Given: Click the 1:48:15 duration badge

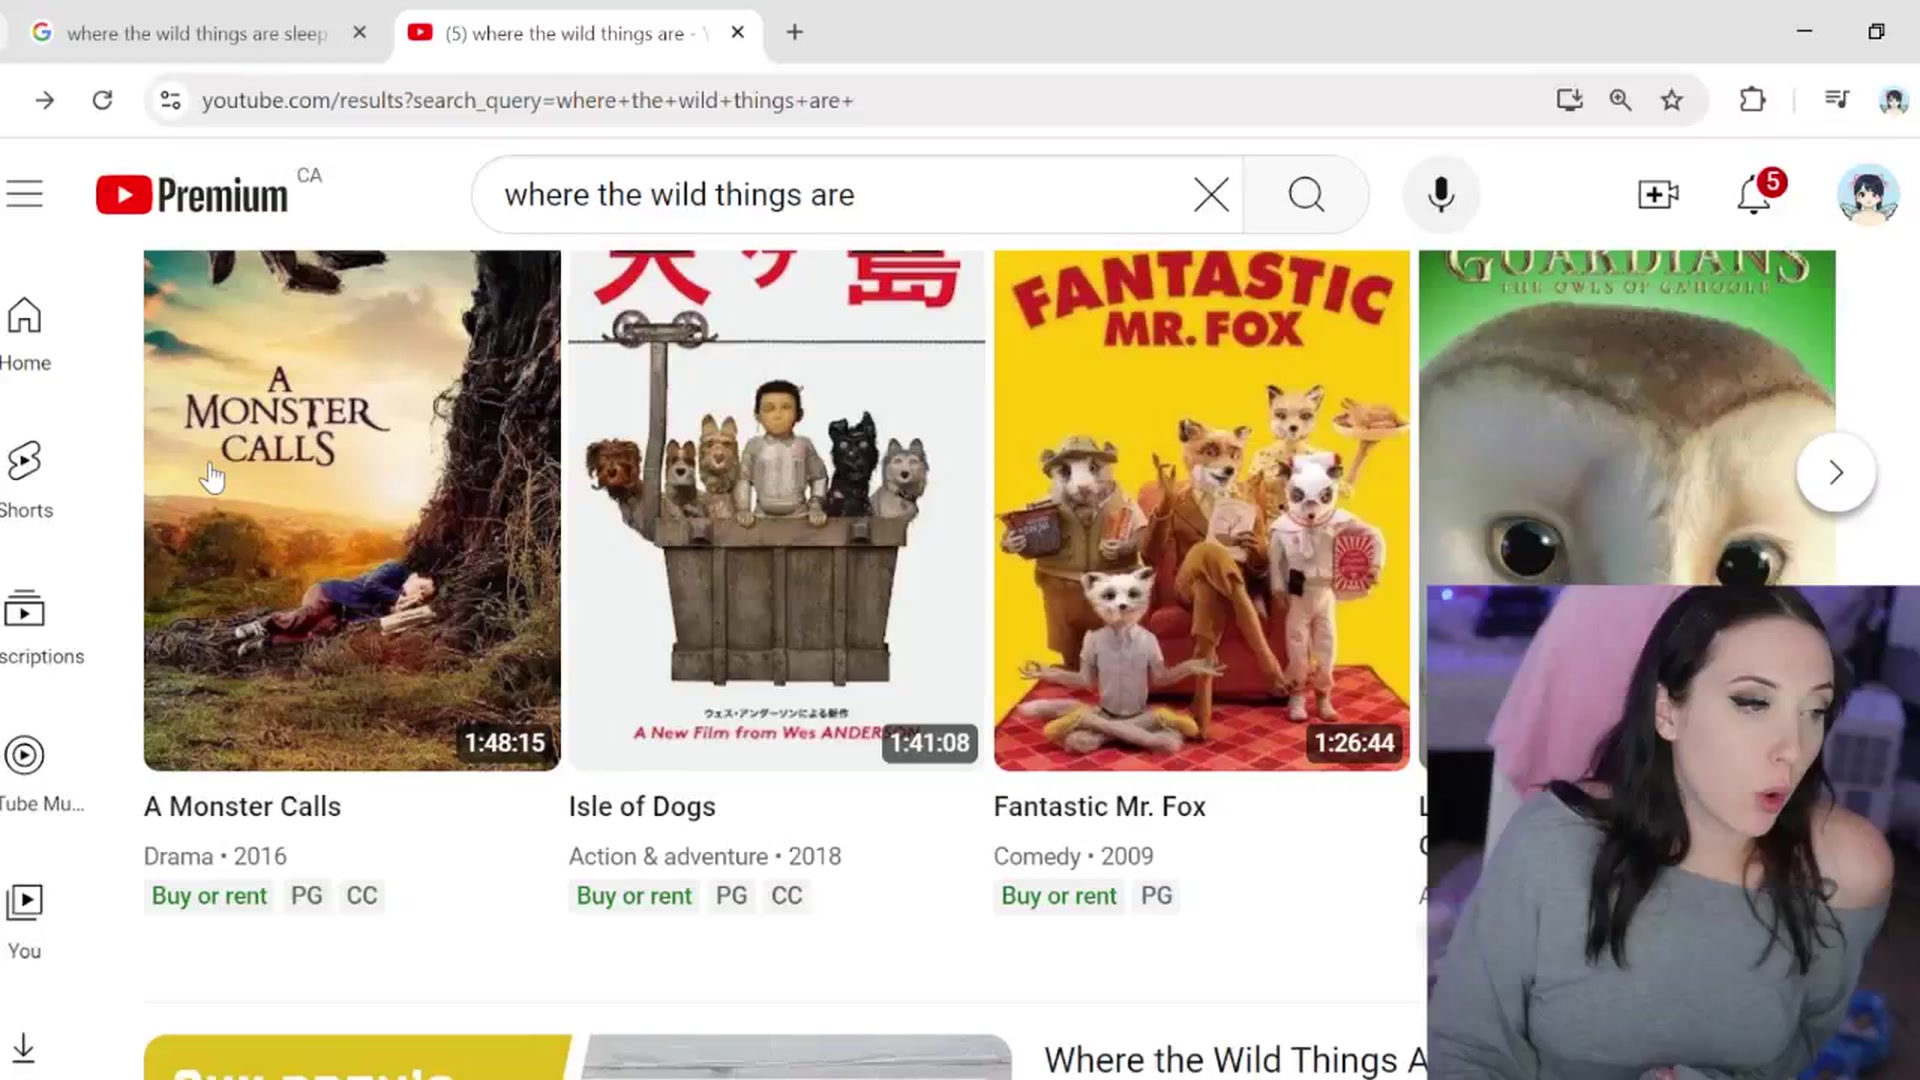Looking at the screenshot, I should point(505,743).
